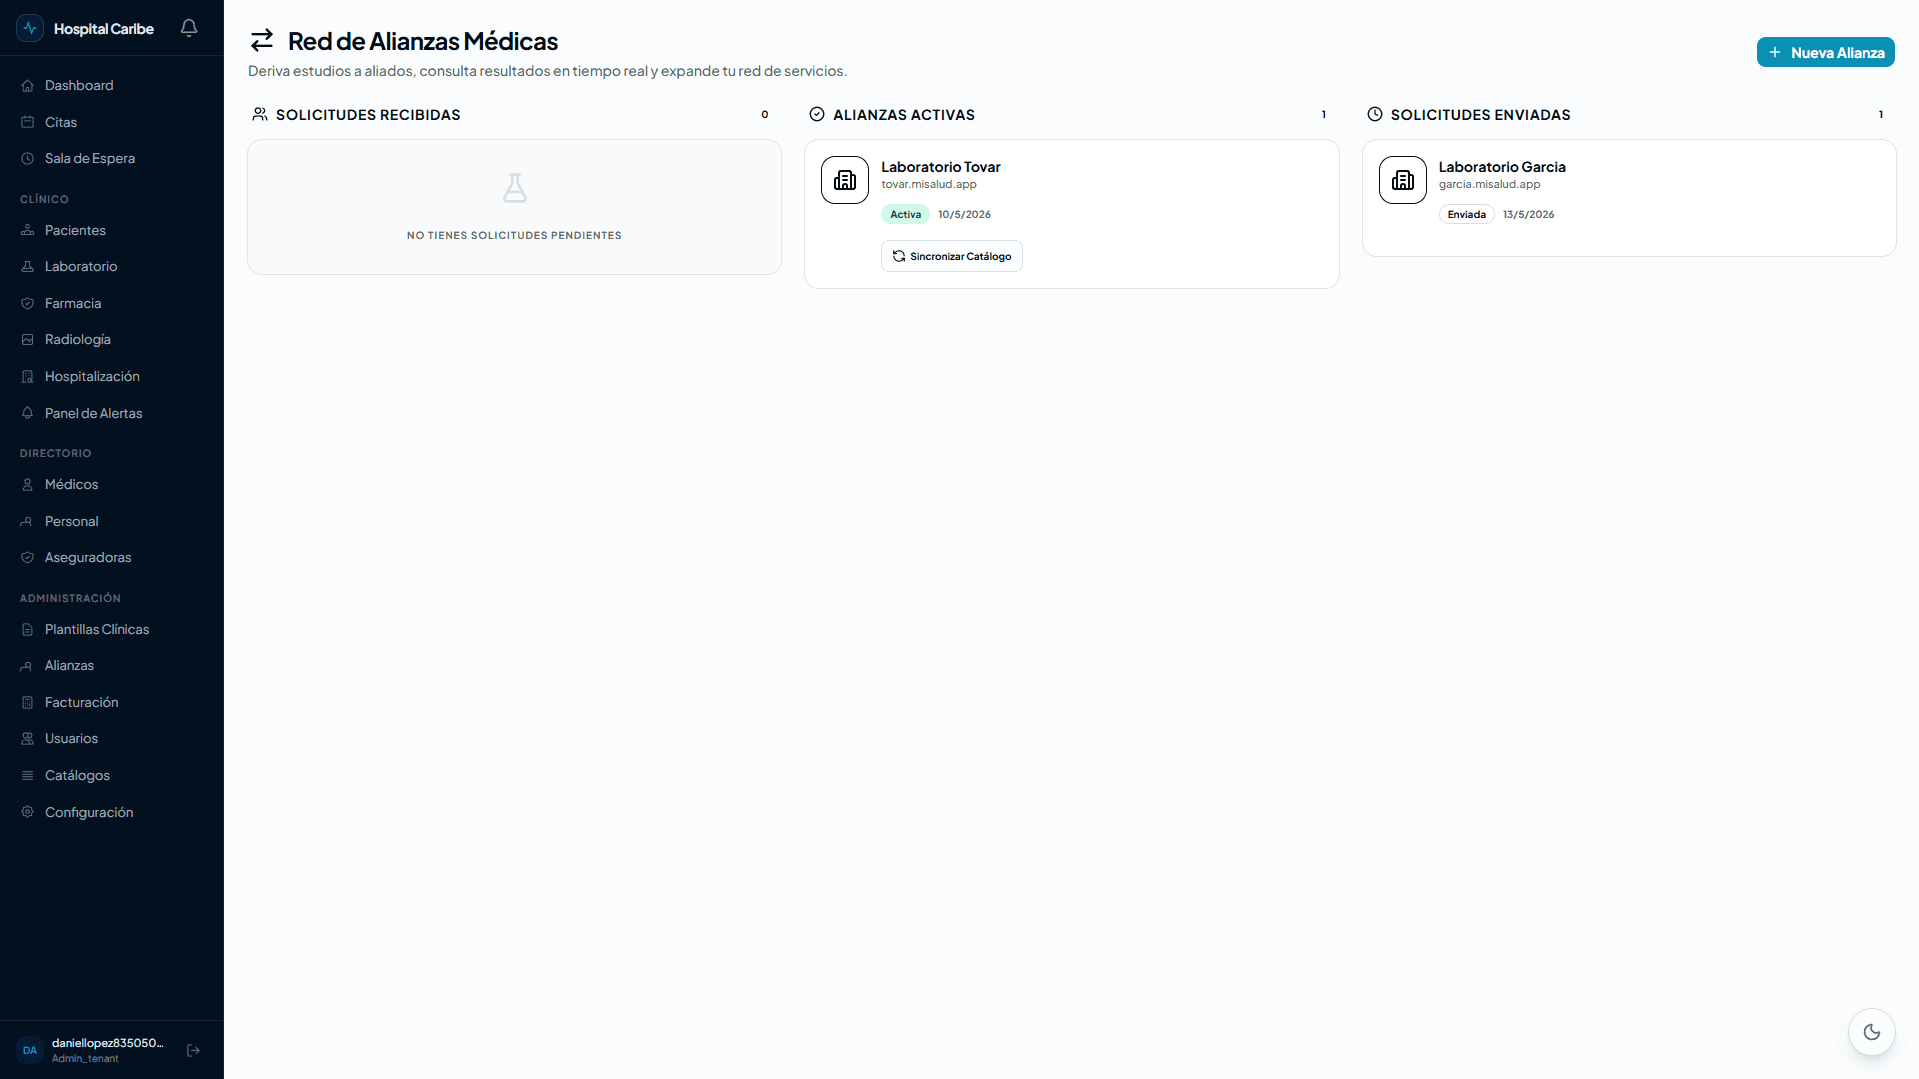Open the notifications bell
This screenshot has height=1079, width=1919.
(189, 28)
